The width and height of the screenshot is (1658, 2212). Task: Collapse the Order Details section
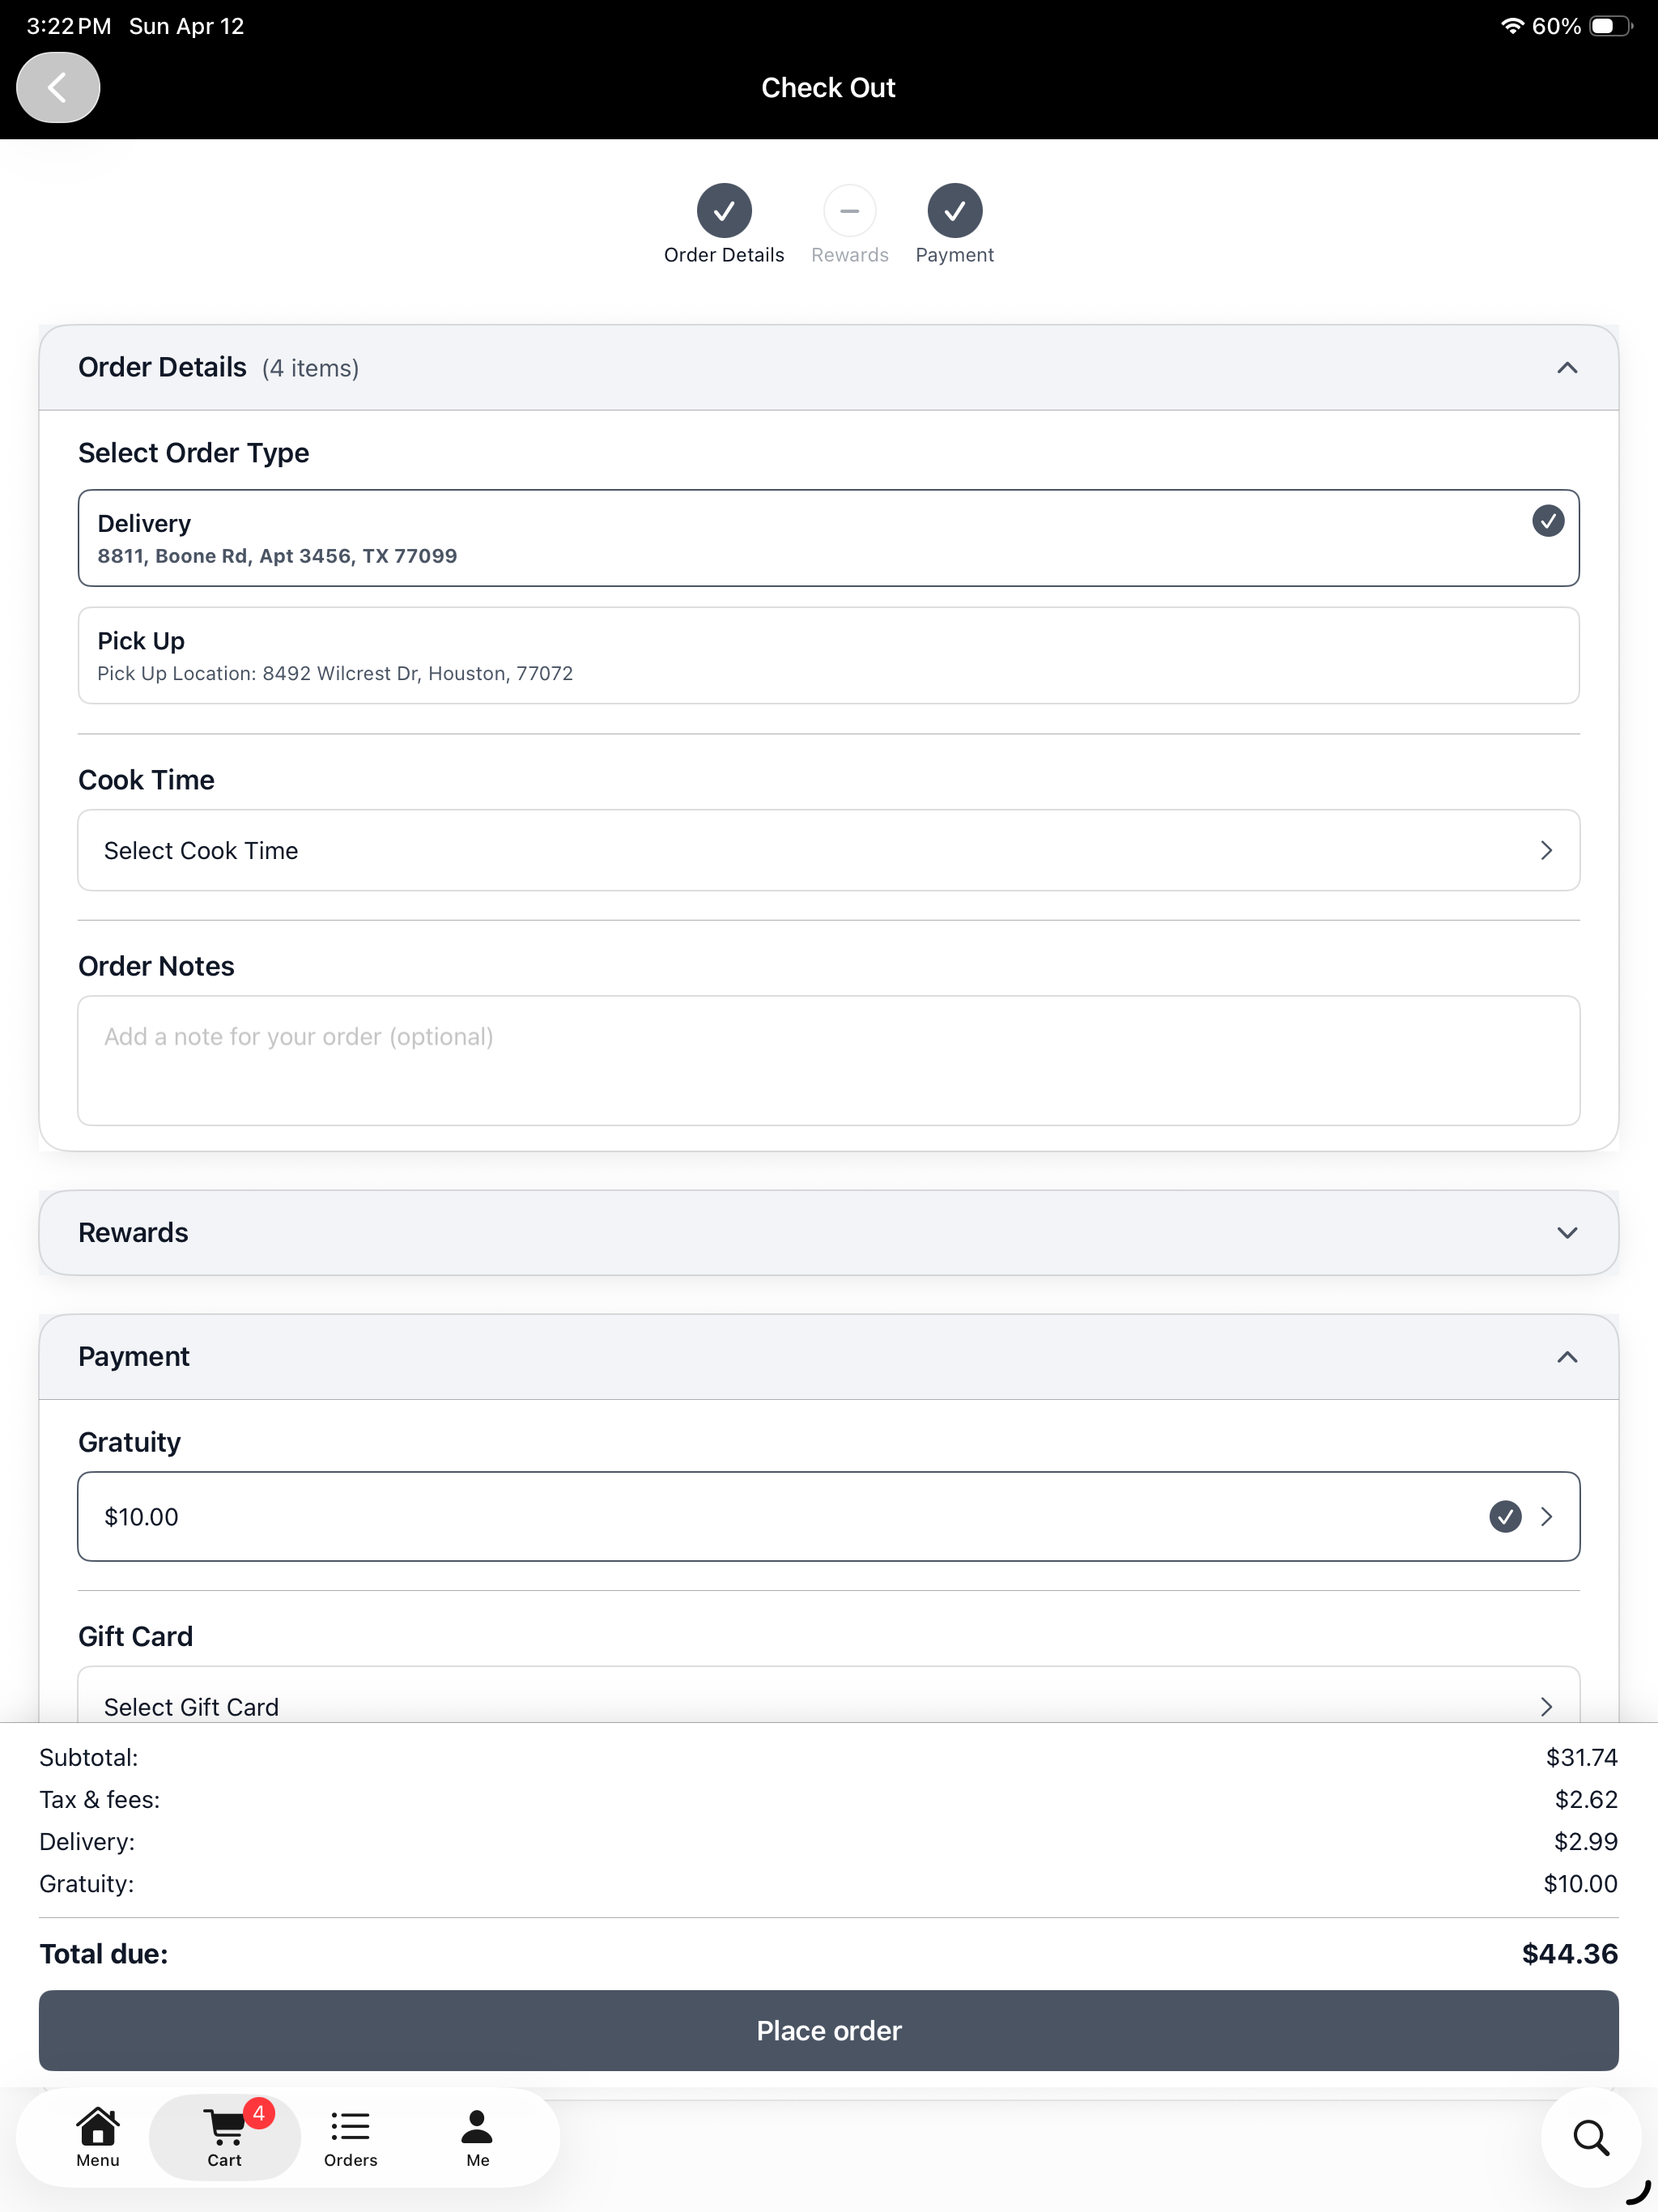tap(1567, 368)
